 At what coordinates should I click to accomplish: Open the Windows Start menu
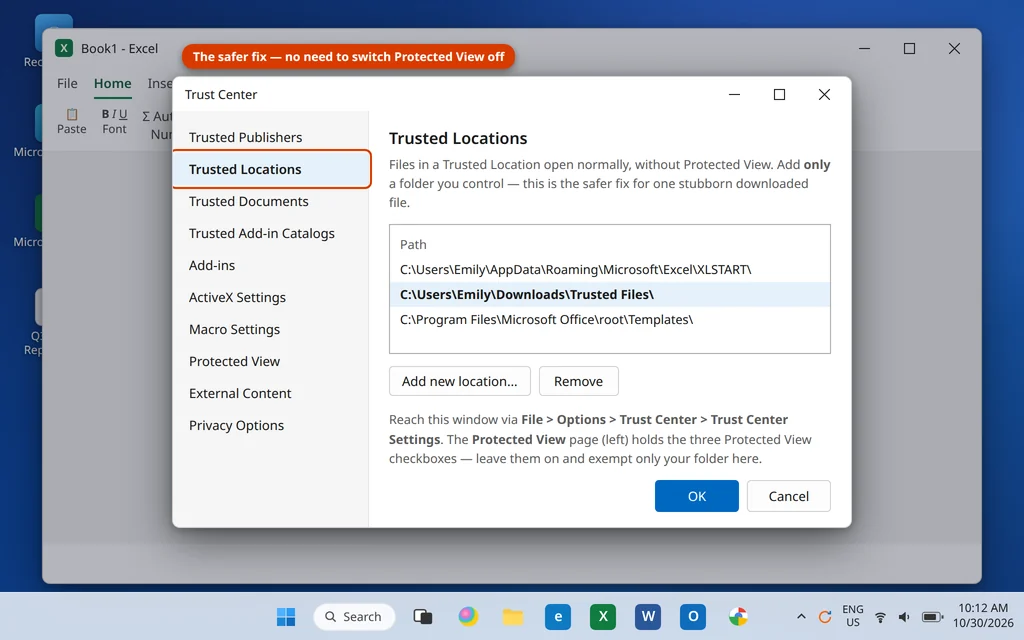click(x=285, y=616)
